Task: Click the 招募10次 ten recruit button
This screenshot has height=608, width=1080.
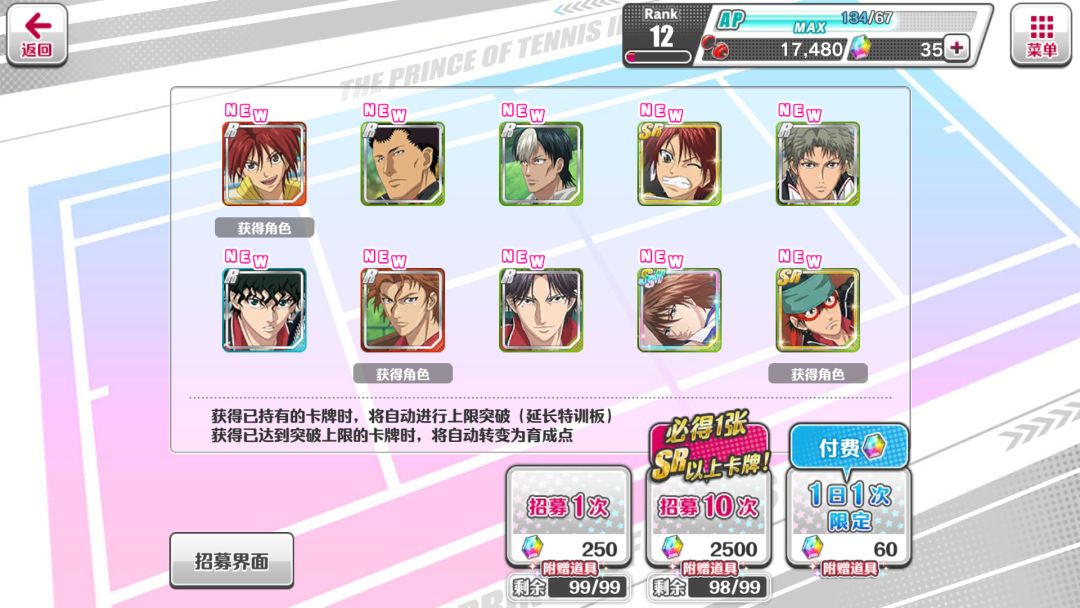Action: (x=708, y=516)
